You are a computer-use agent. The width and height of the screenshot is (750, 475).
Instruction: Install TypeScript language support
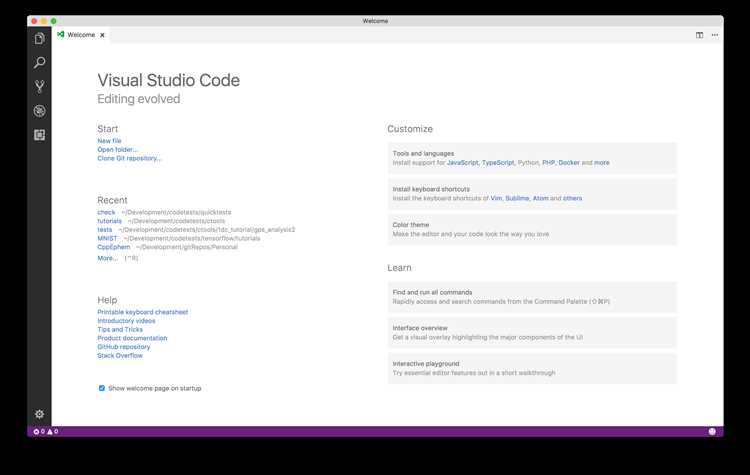click(498, 163)
